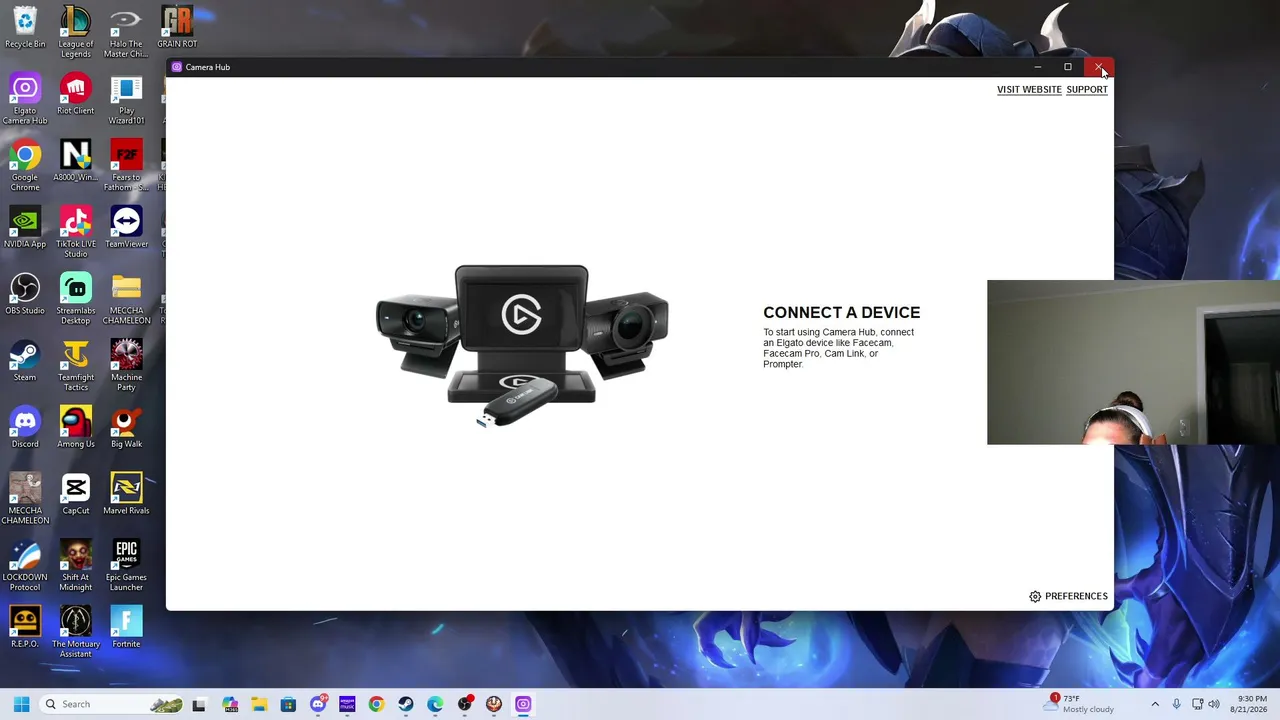Open Task View from the taskbar
Screen dimensions: 1280x720
coord(199,704)
